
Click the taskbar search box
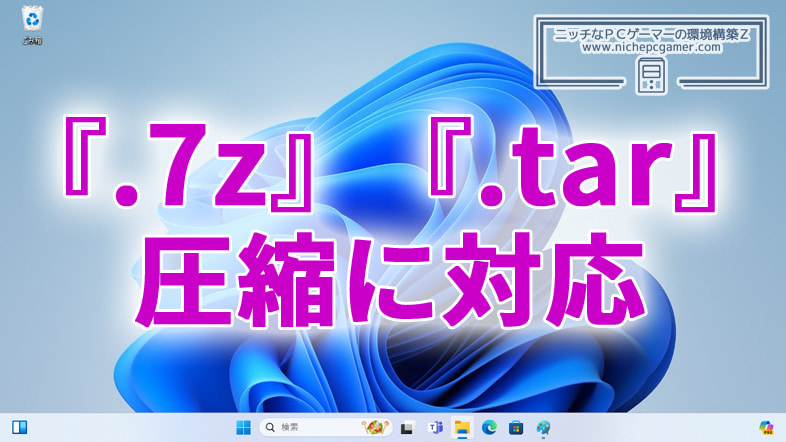(x=325, y=427)
